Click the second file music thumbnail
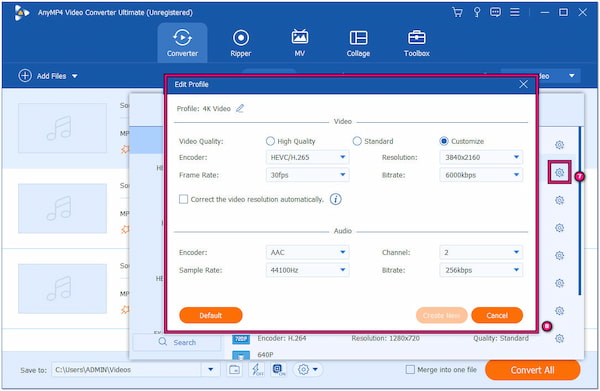The width and height of the screenshot is (600, 391). (62, 209)
